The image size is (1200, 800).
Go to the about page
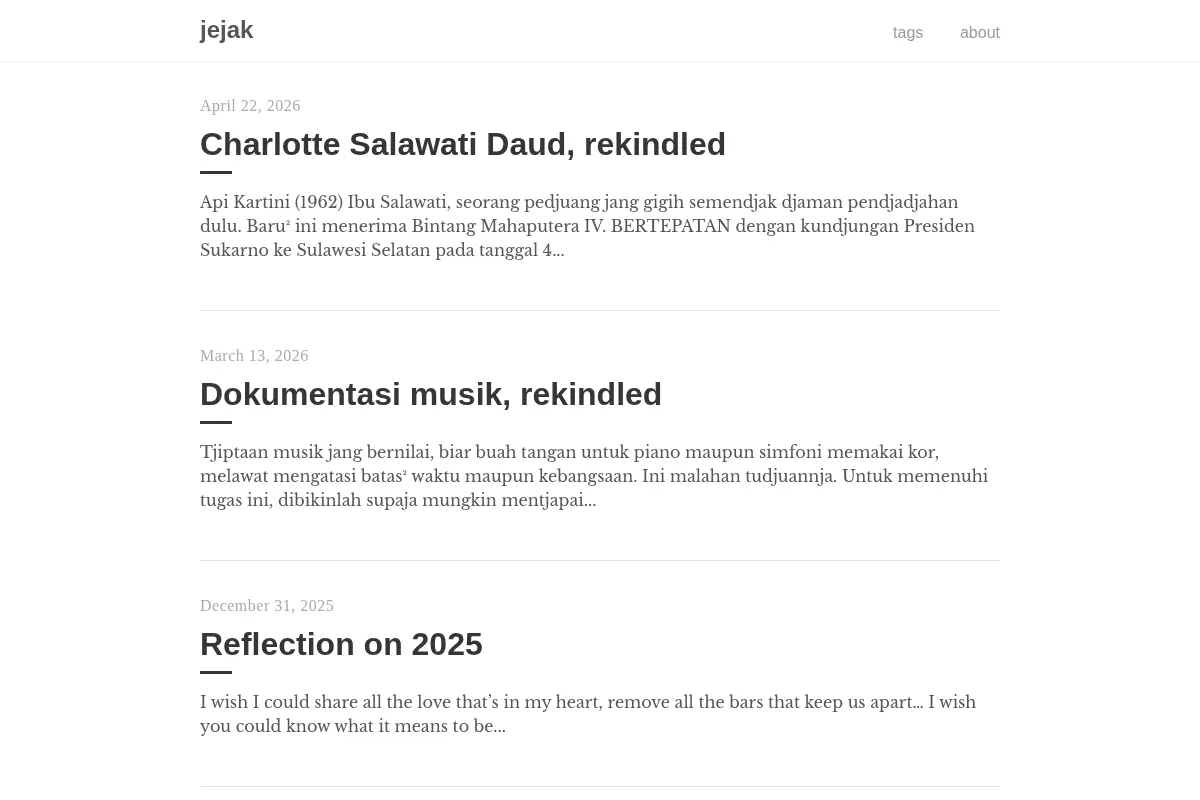tap(980, 32)
